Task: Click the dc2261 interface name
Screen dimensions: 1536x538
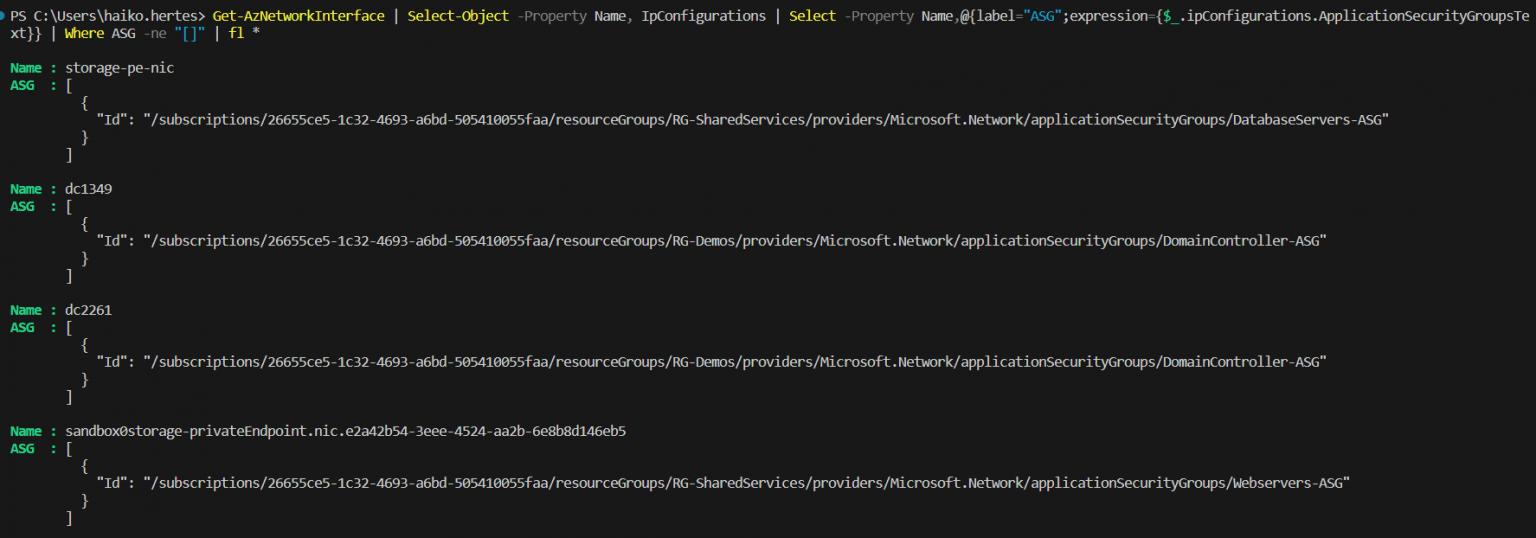Action: coord(88,310)
